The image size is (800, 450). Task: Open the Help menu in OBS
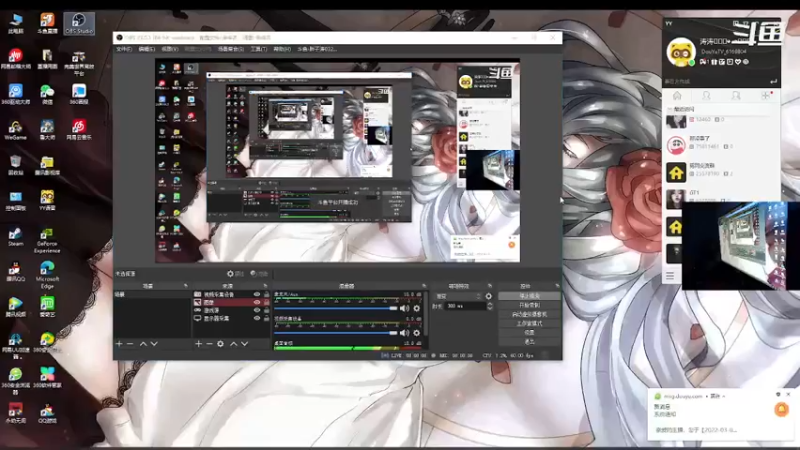(282, 49)
